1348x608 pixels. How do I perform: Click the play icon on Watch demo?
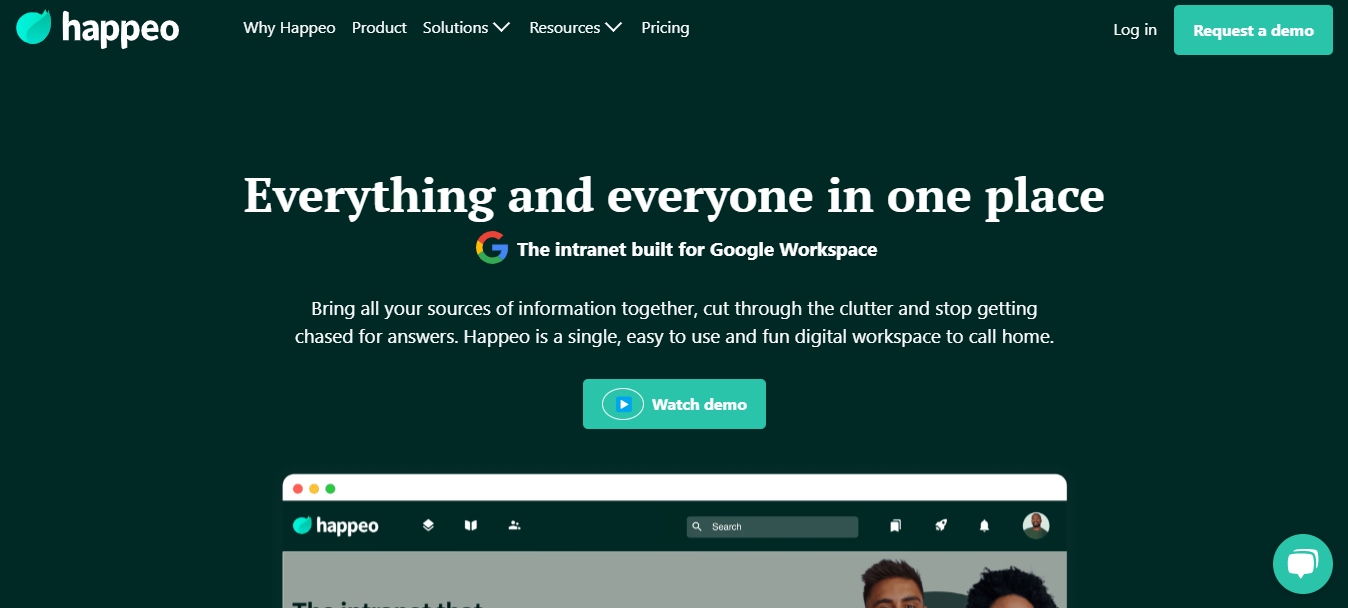tap(623, 404)
